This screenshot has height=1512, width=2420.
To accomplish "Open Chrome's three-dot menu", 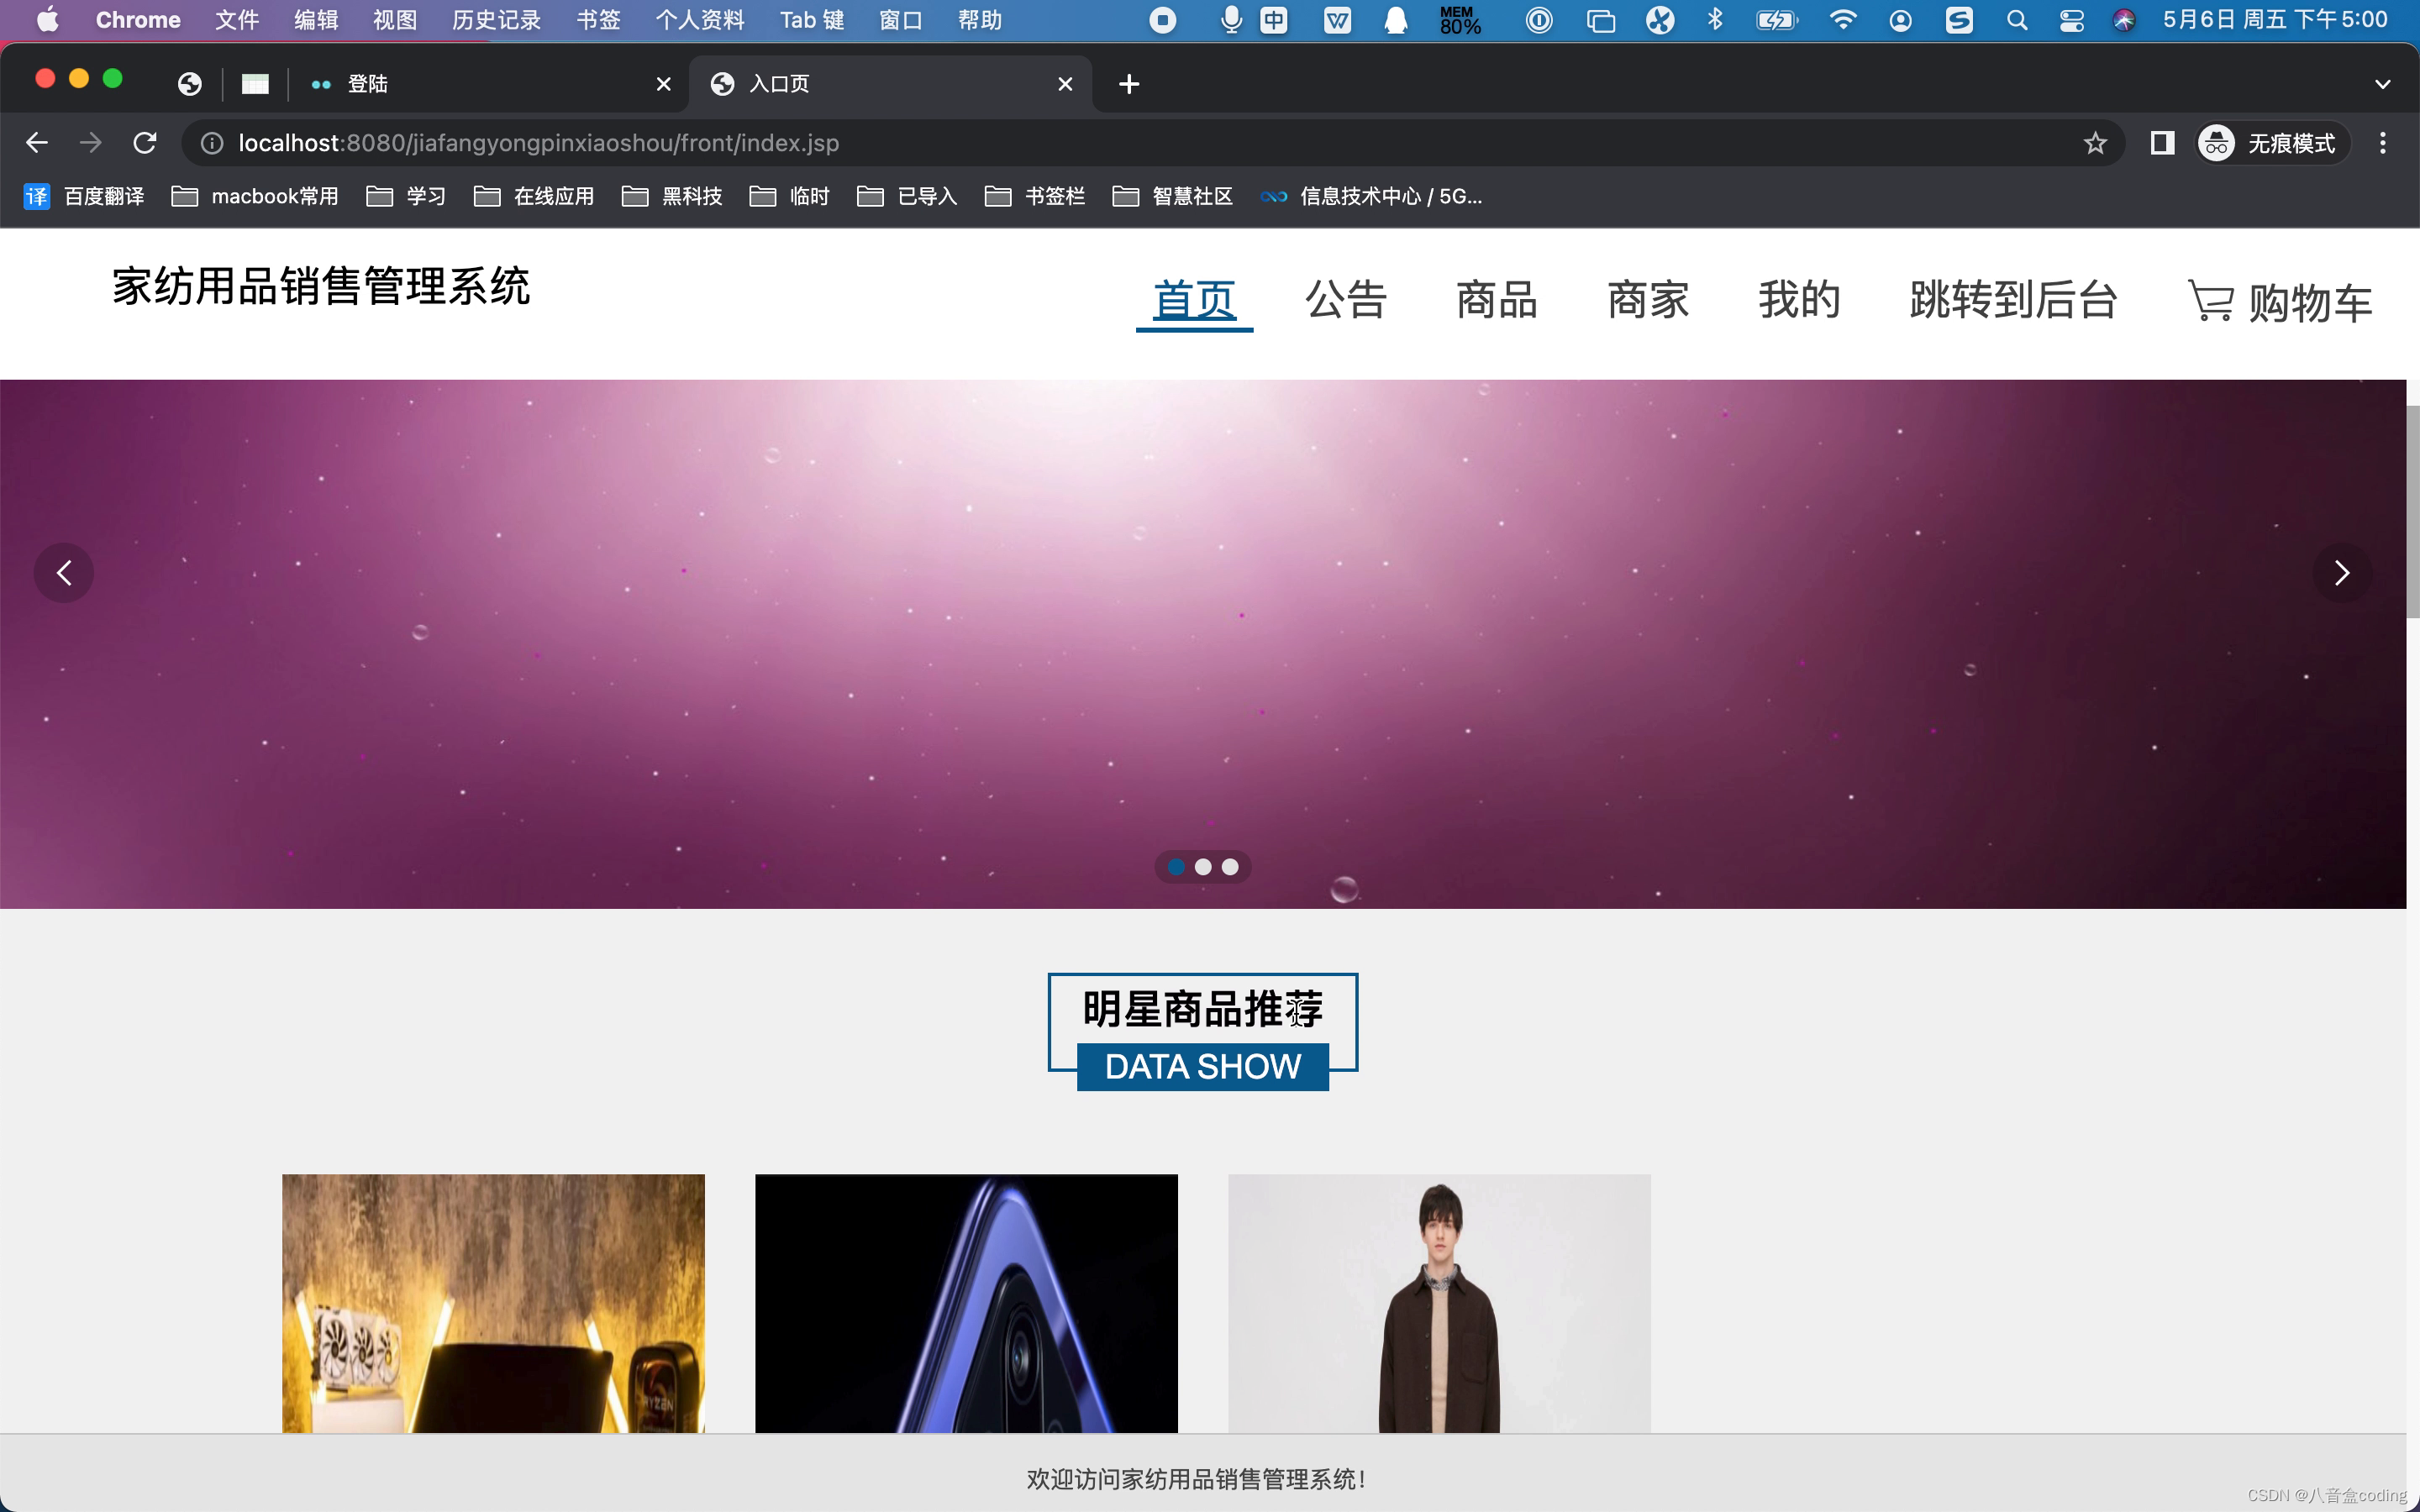I will [2383, 143].
